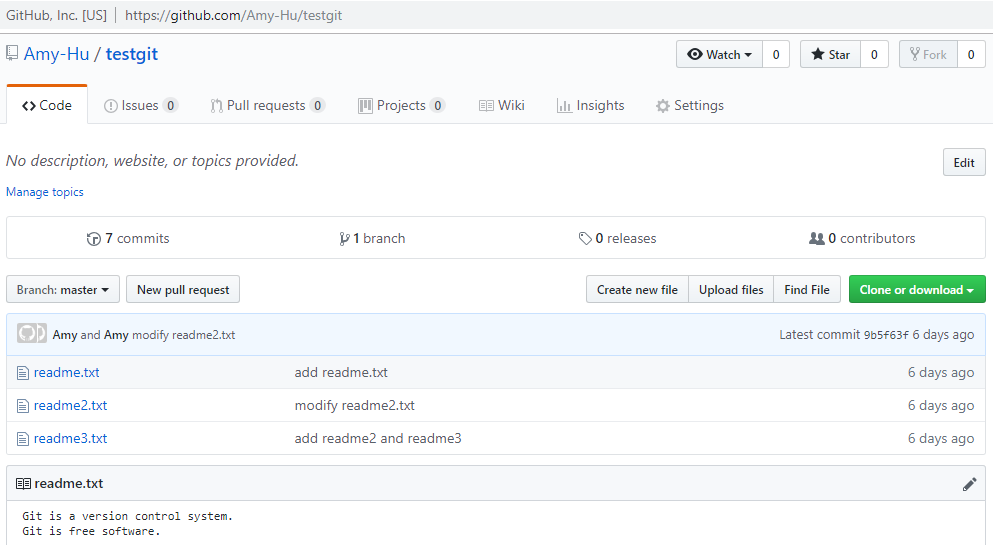Switch to the Code tab
The height and width of the screenshot is (545, 993).
coord(47,105)
